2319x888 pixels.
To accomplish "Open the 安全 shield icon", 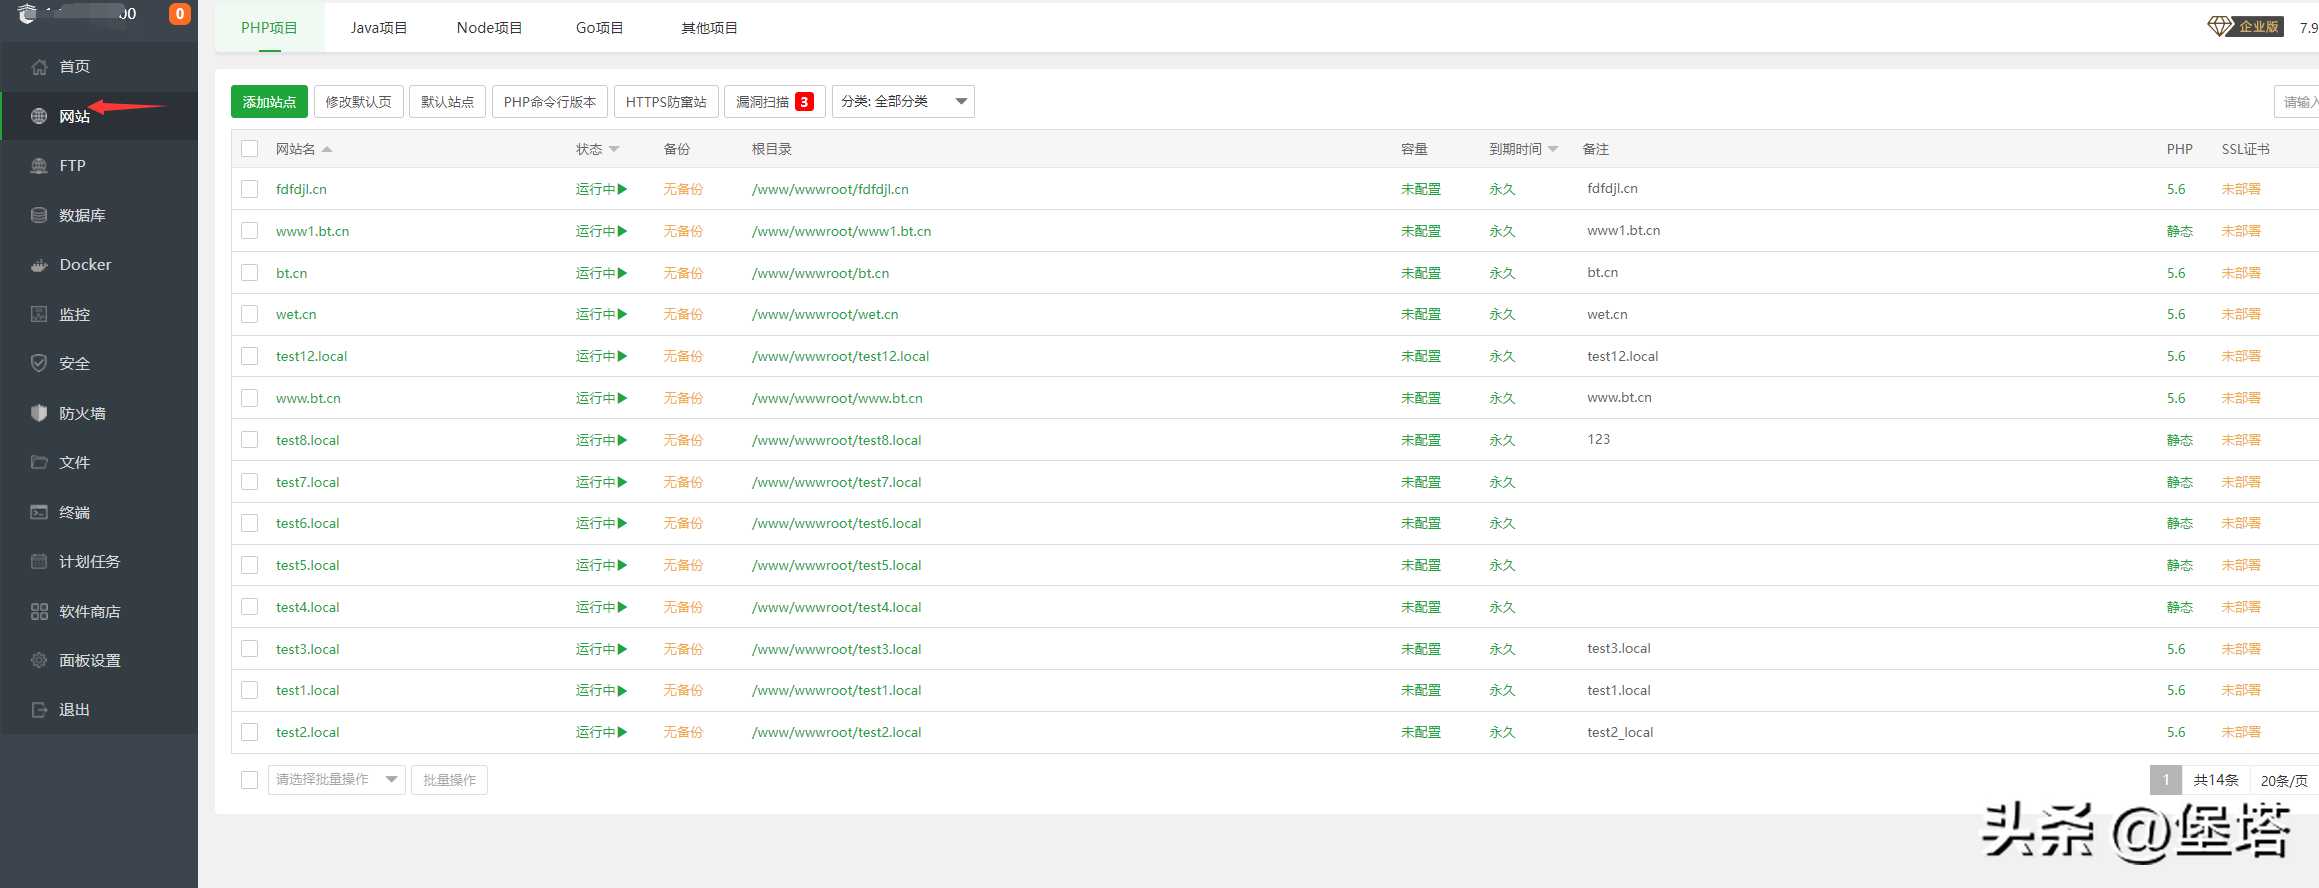I will (x=39, y=363).
